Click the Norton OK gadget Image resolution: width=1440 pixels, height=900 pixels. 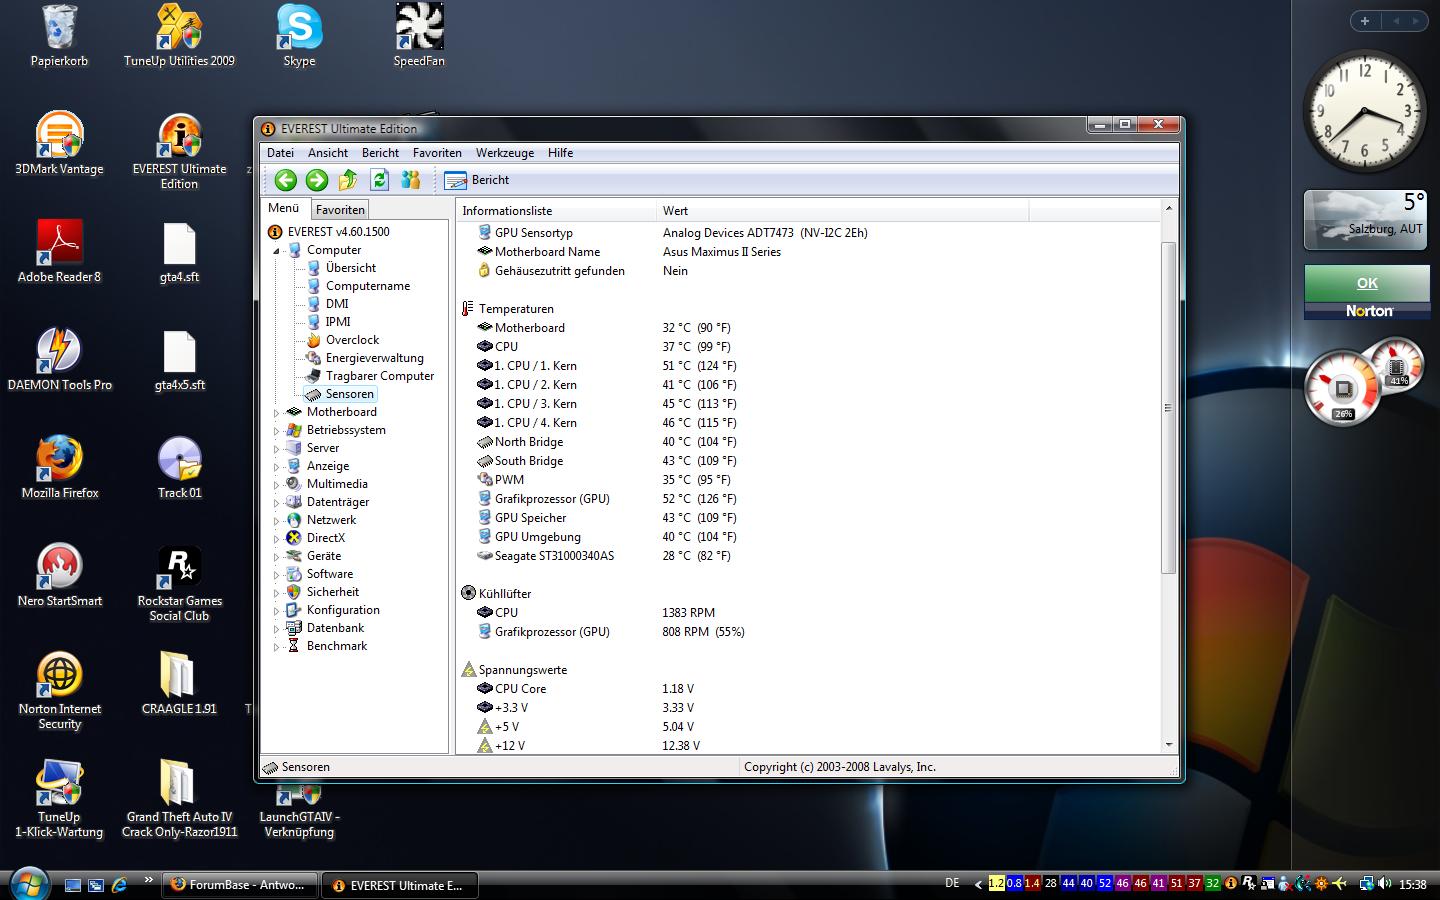tap(1366, 283)
